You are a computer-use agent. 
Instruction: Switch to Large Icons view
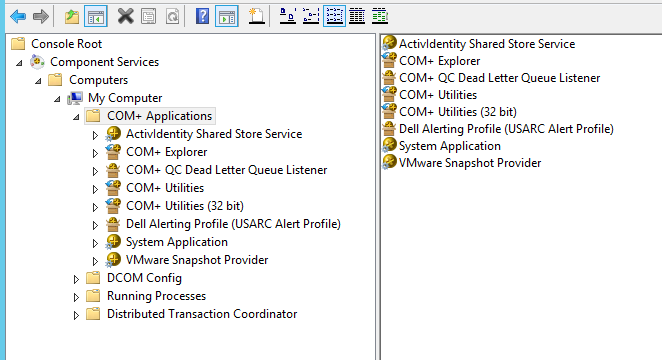click(x=288, y=16)
